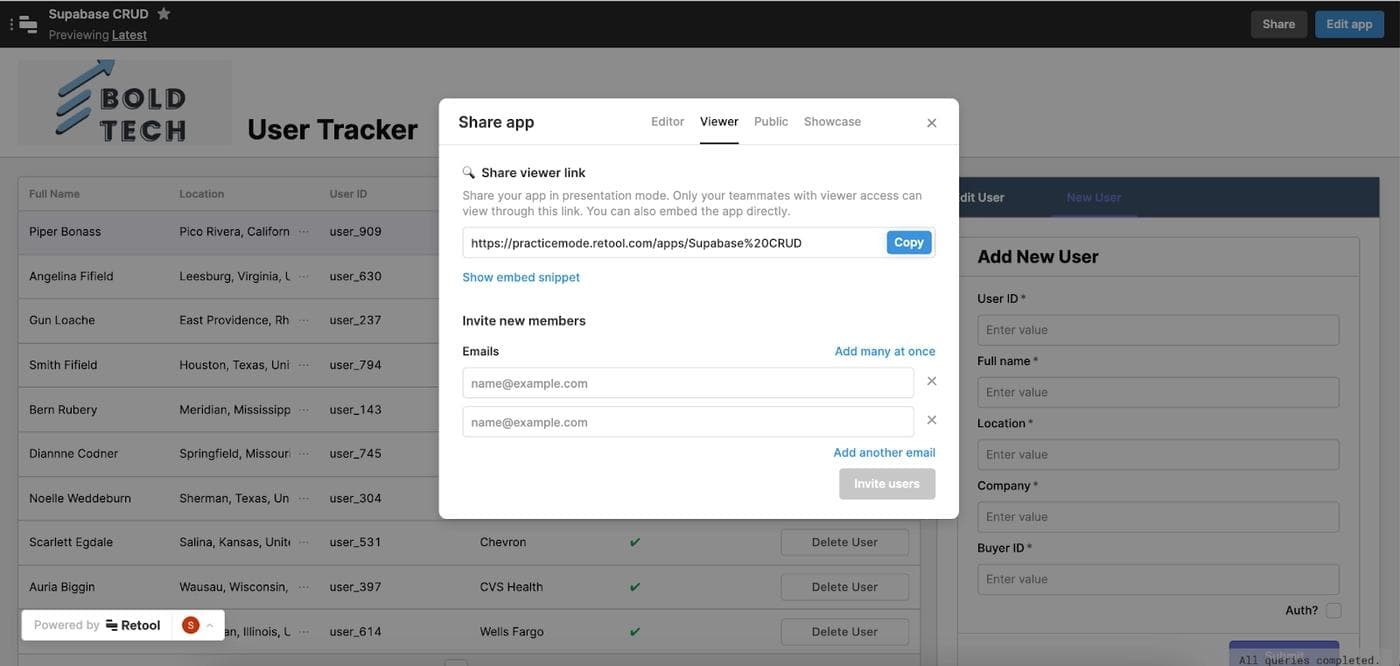Click Add many at once

coord(885,352)
